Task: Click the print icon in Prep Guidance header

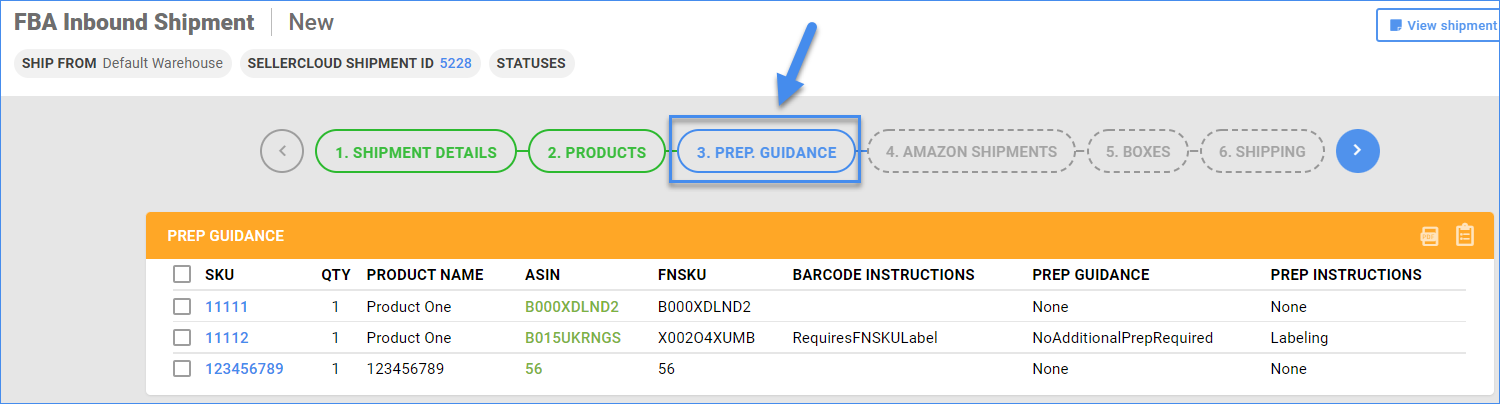Action: pos(1430,236)
